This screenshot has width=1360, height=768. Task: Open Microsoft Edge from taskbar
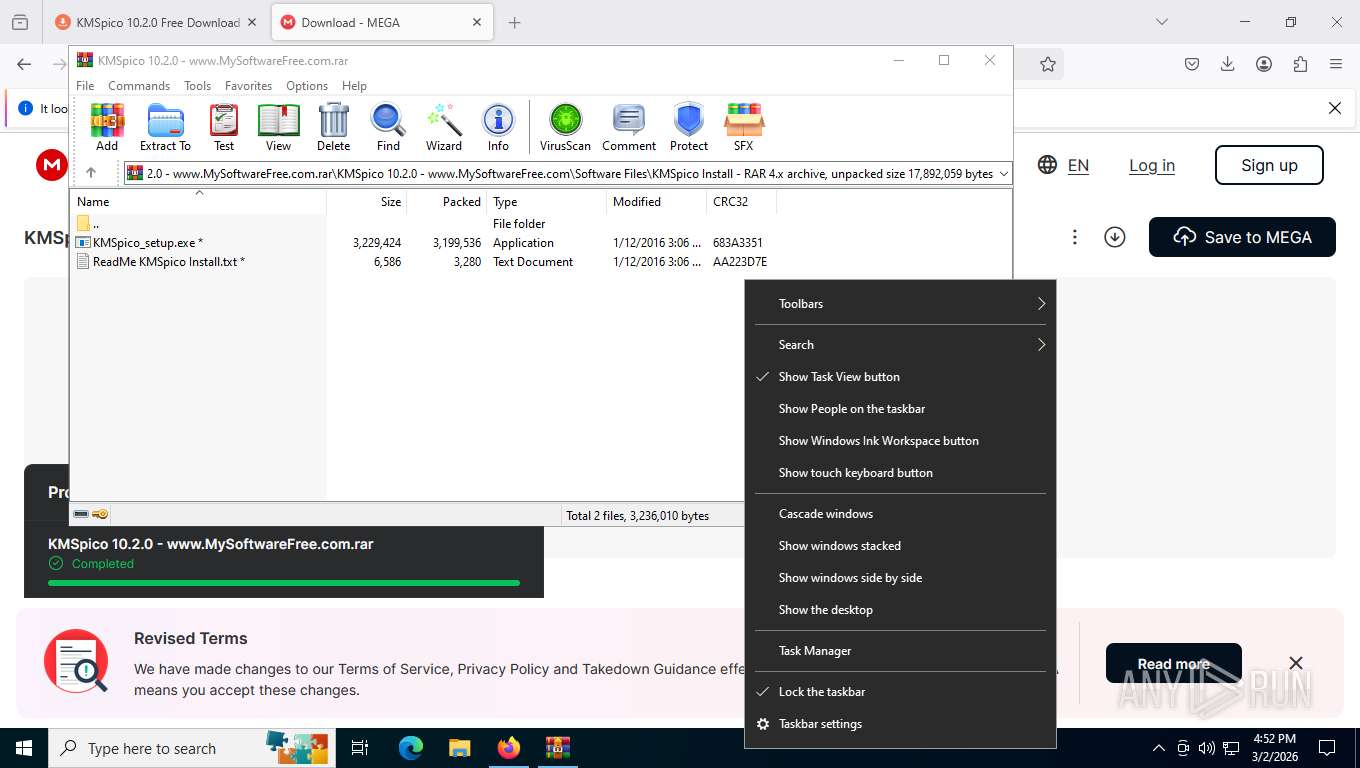411,748
